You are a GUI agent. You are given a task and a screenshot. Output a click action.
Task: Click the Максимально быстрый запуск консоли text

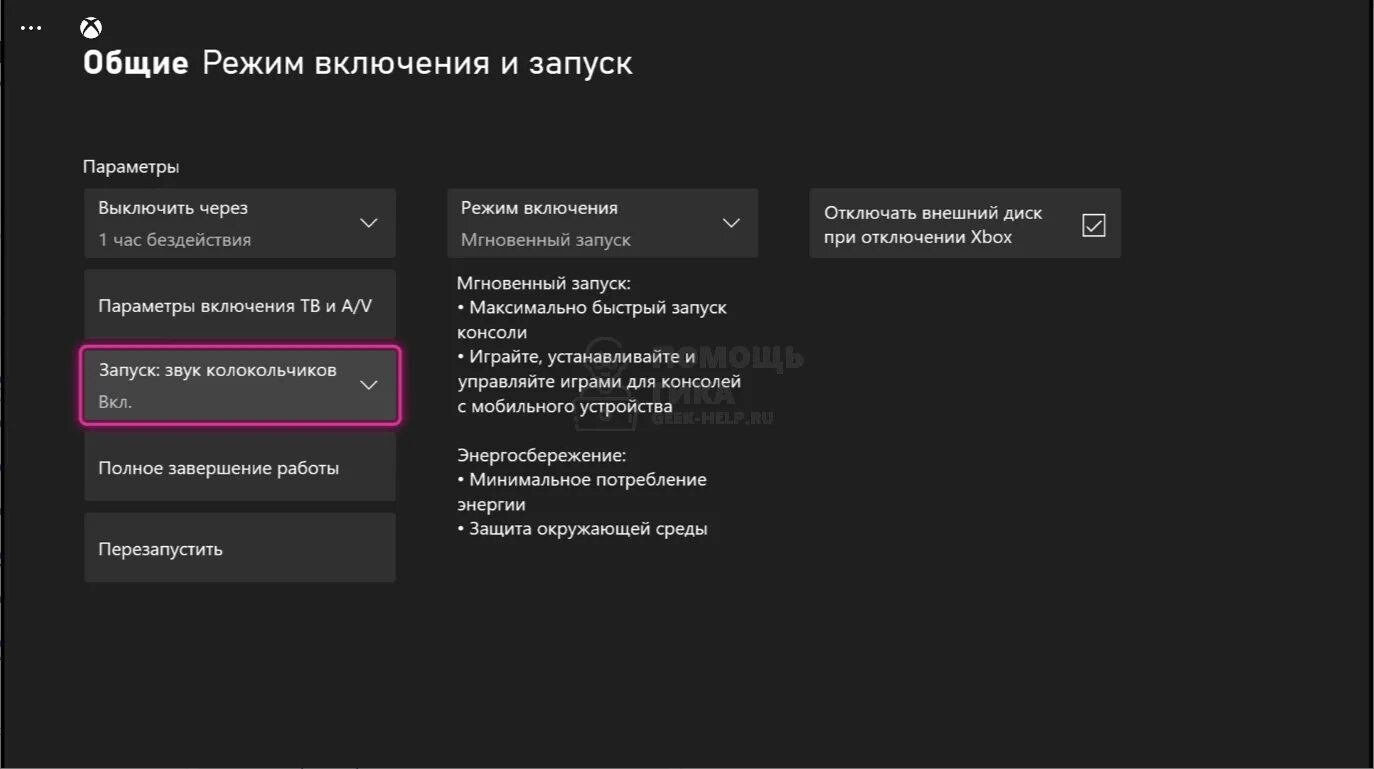click(x=592, y=320)
